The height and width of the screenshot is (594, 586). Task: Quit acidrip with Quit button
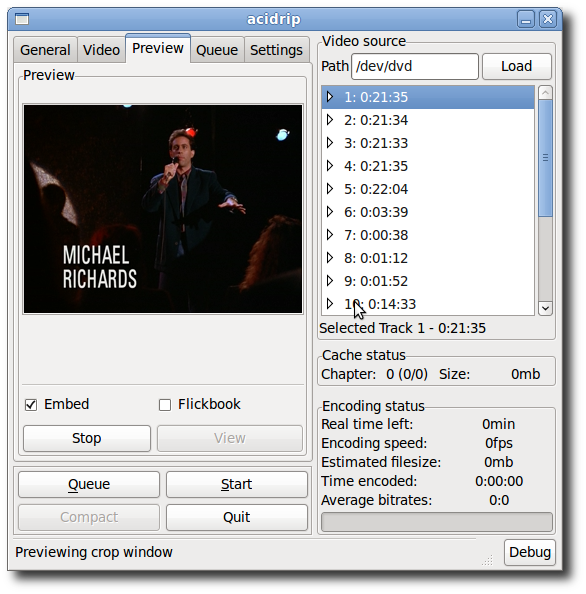236,517
